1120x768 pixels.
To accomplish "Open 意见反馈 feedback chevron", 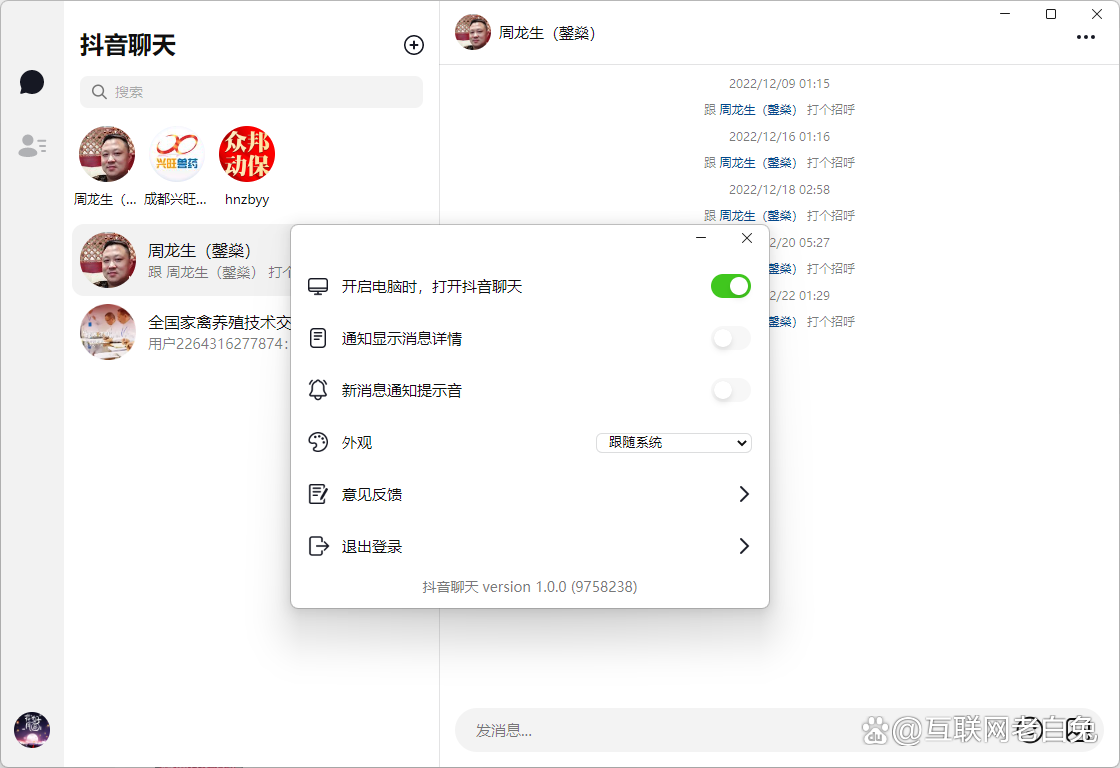I will coord(744,494).
